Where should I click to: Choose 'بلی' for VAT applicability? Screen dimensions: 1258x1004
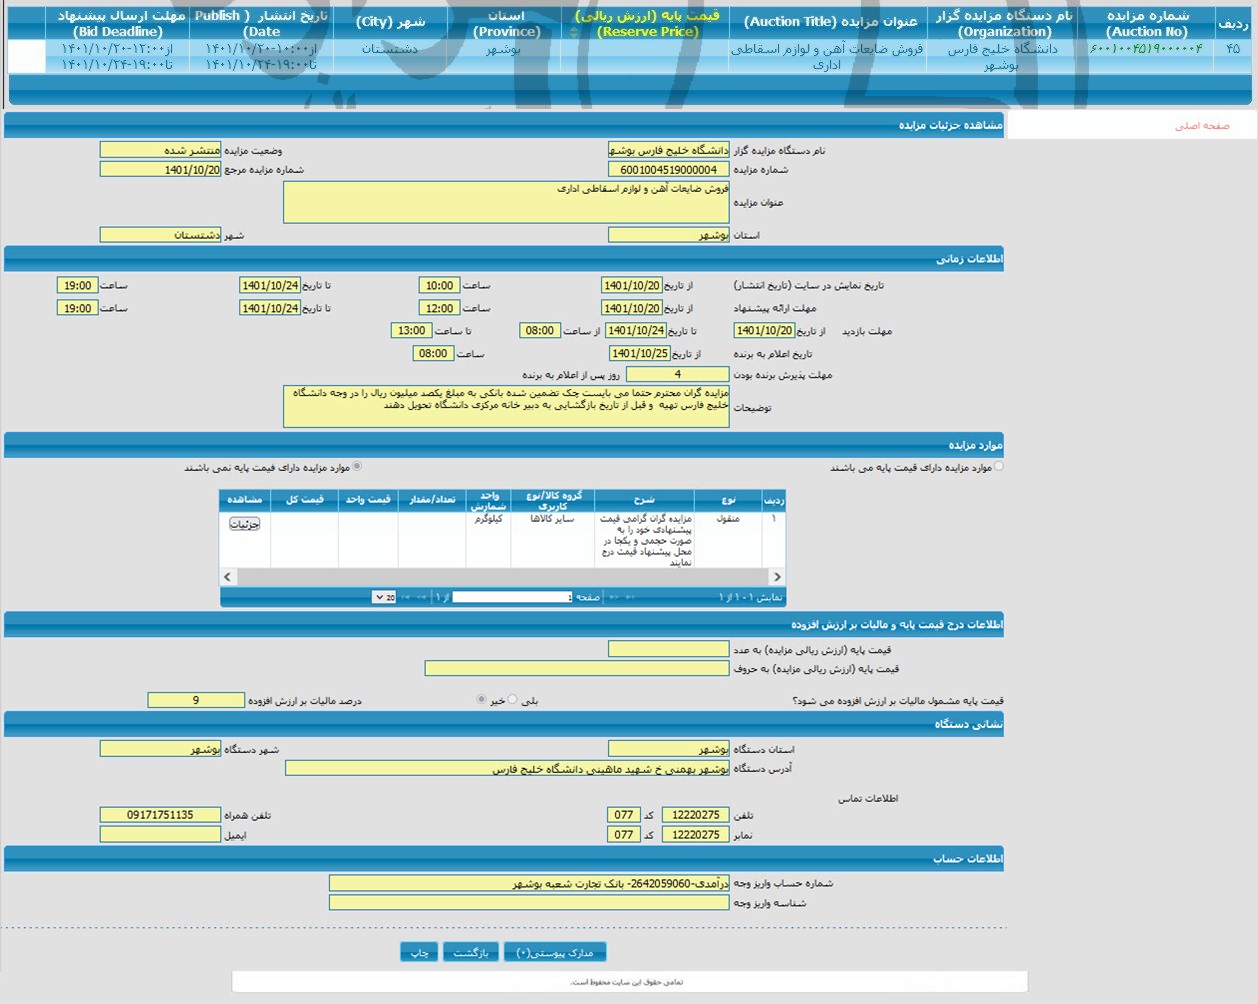(x=513, y=700)
